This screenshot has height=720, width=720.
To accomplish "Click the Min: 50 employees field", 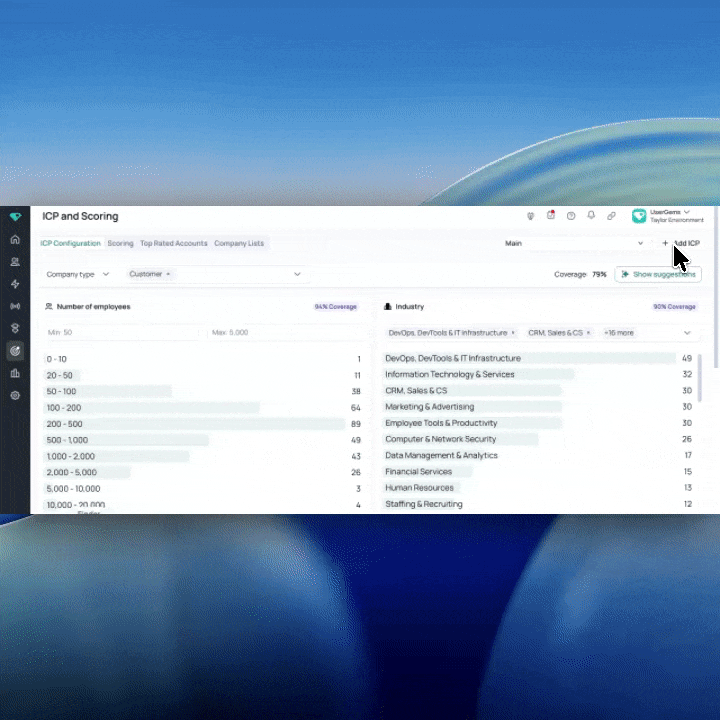I will pos(122,332).
